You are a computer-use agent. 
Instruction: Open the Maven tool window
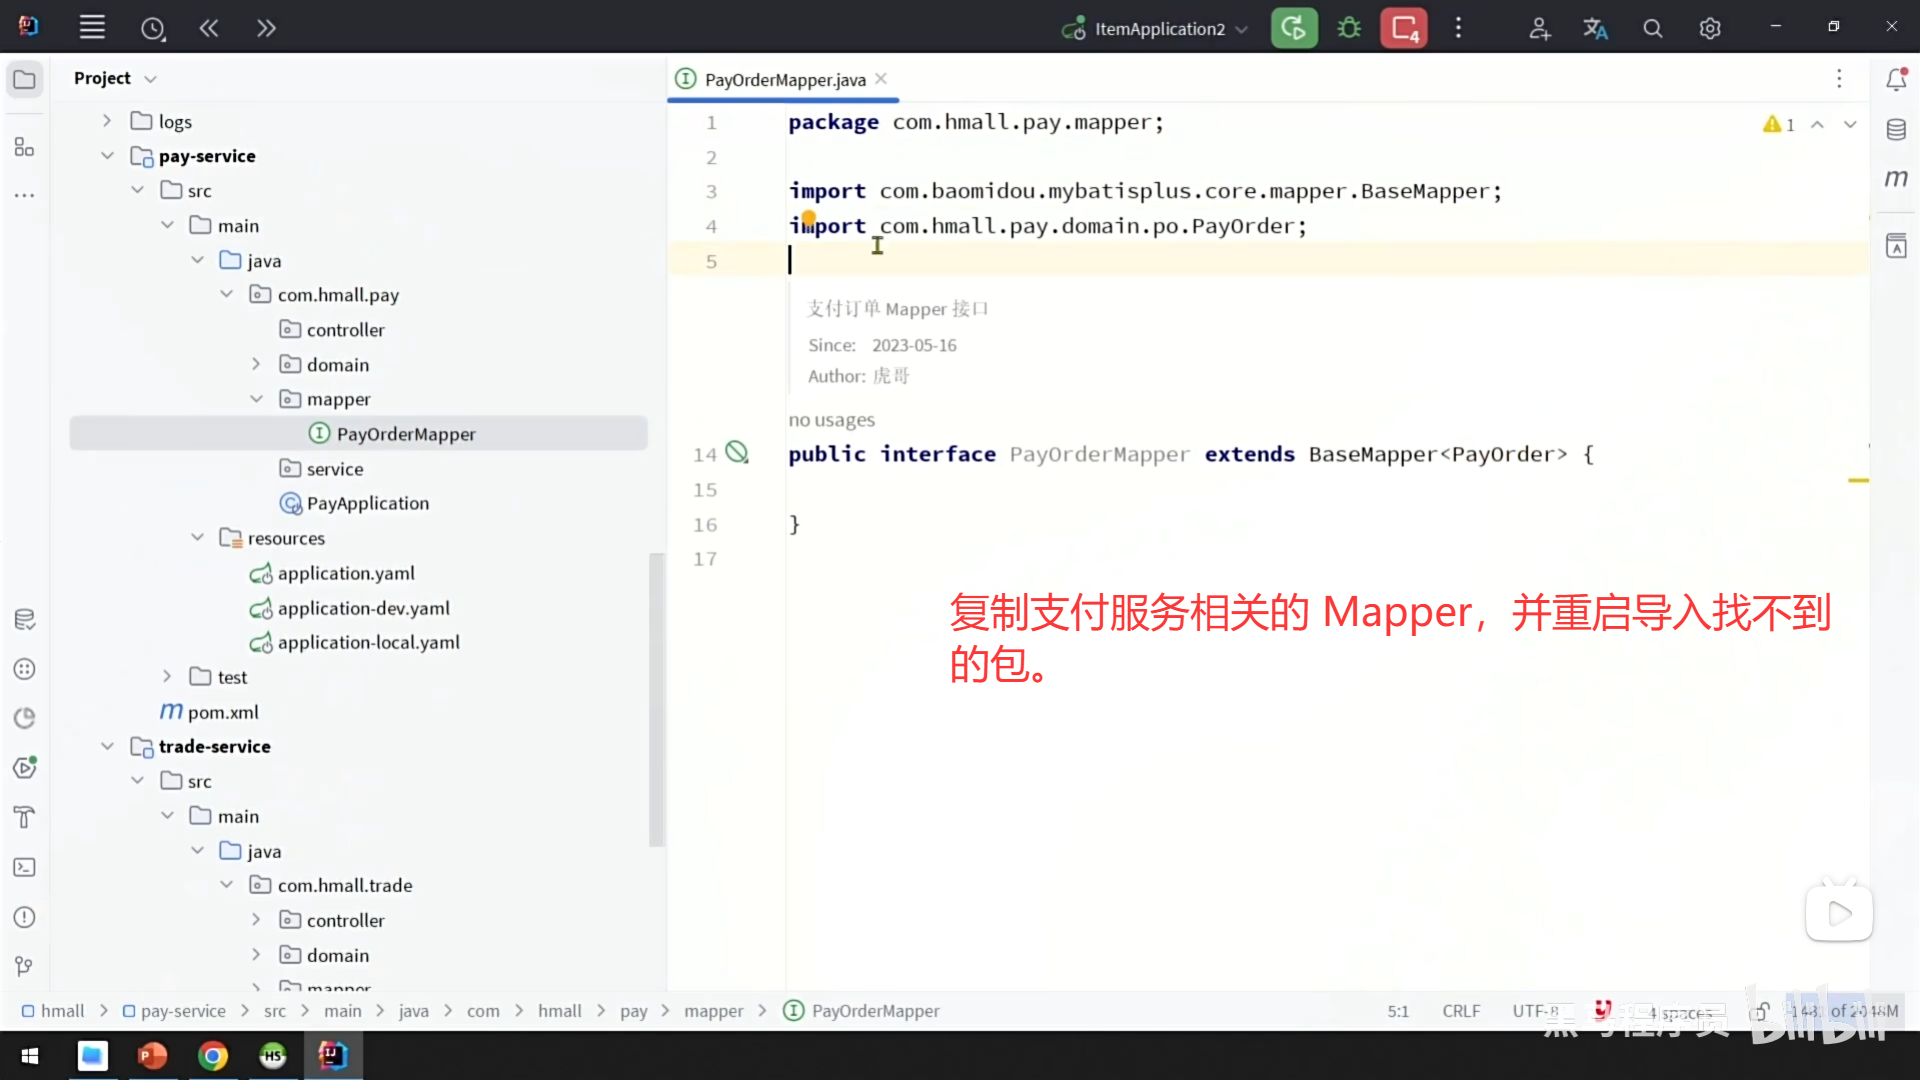1896,178
